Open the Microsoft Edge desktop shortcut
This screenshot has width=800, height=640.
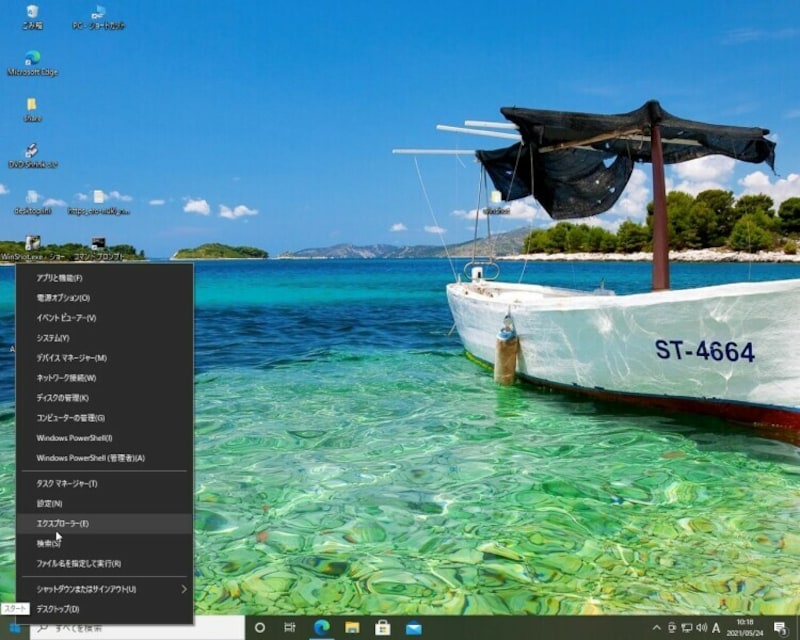pyautogui.click(x=32, y=58)
